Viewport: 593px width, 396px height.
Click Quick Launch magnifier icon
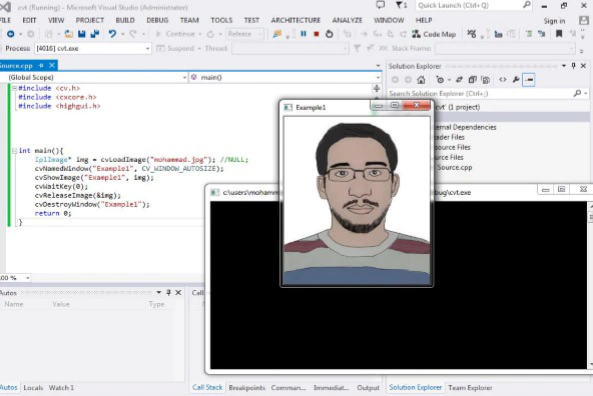(526, 5)
